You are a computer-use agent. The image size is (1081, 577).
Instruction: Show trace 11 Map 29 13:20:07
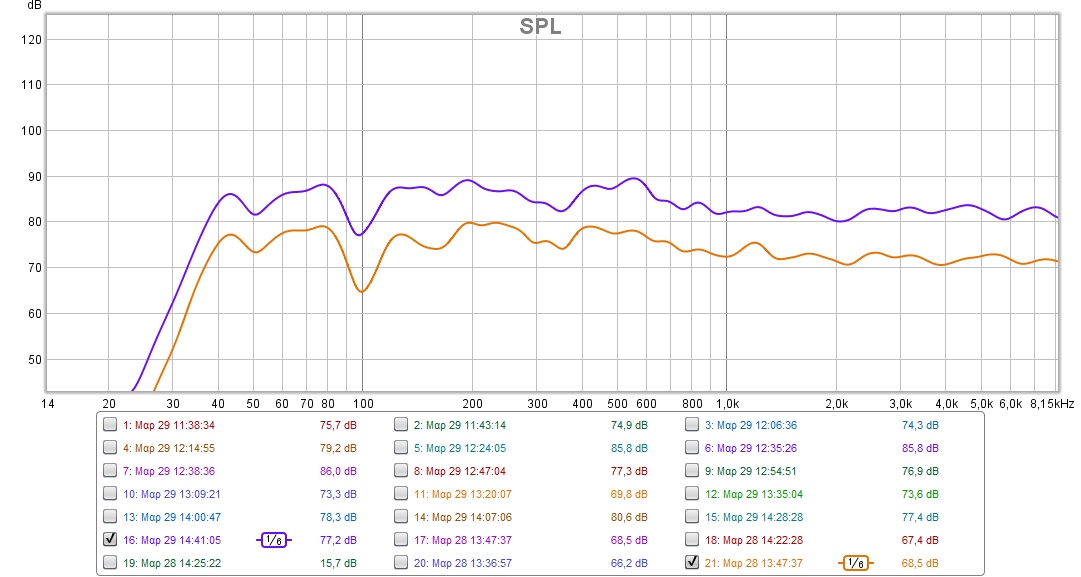pos(401,493)
